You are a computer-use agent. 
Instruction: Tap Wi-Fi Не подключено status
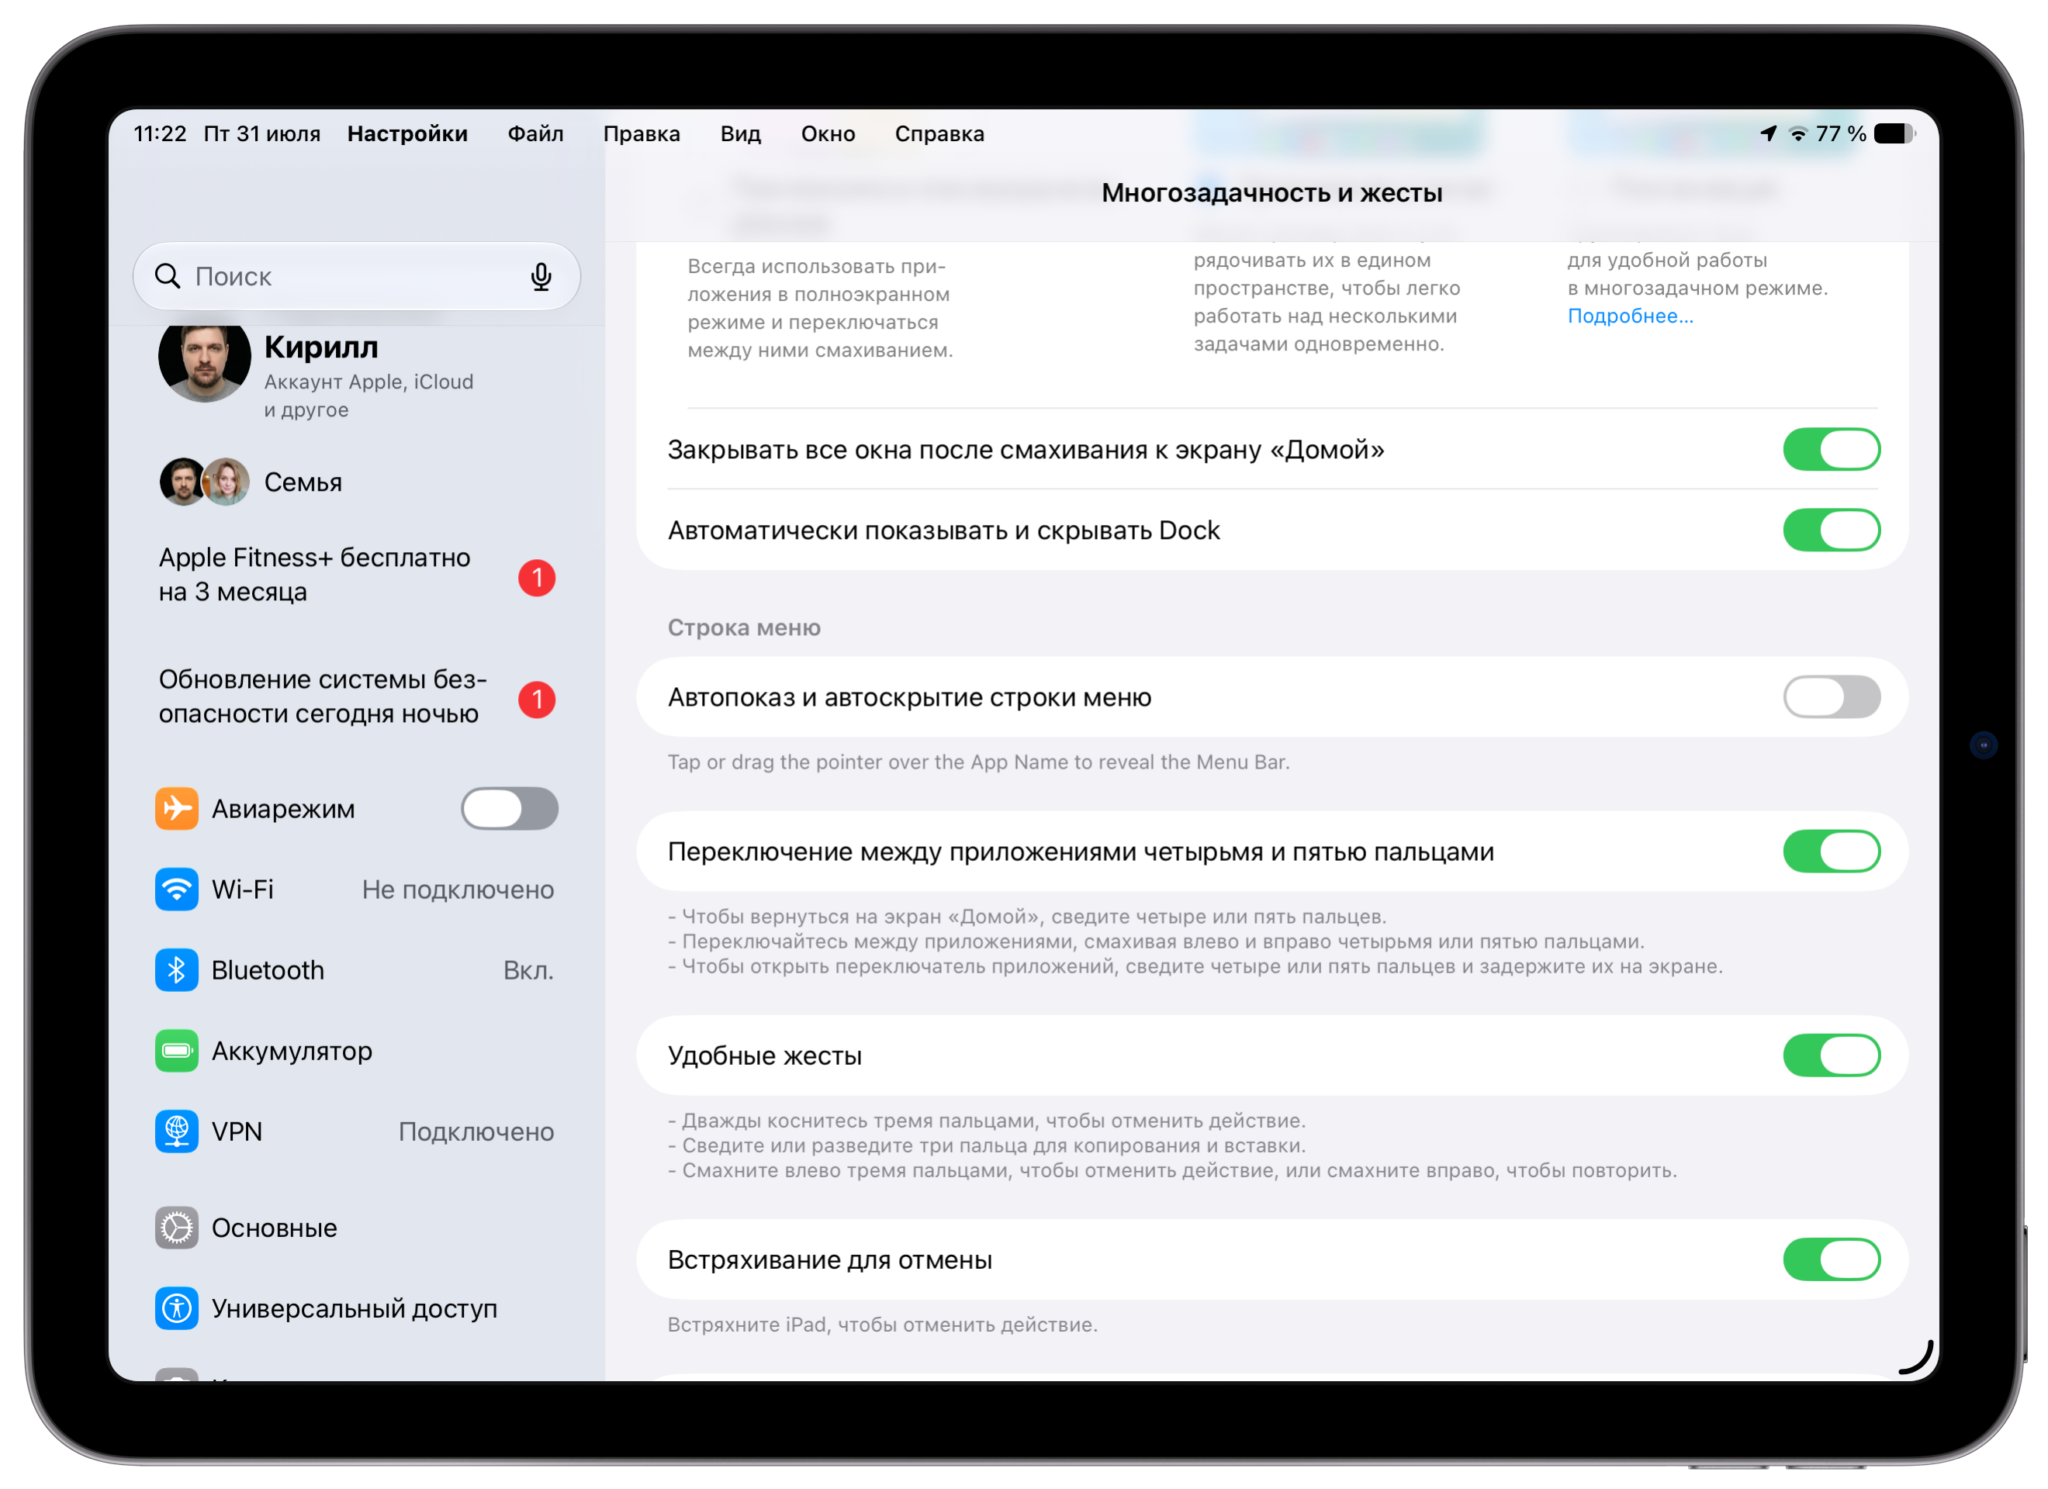click(x=457, y=889)
